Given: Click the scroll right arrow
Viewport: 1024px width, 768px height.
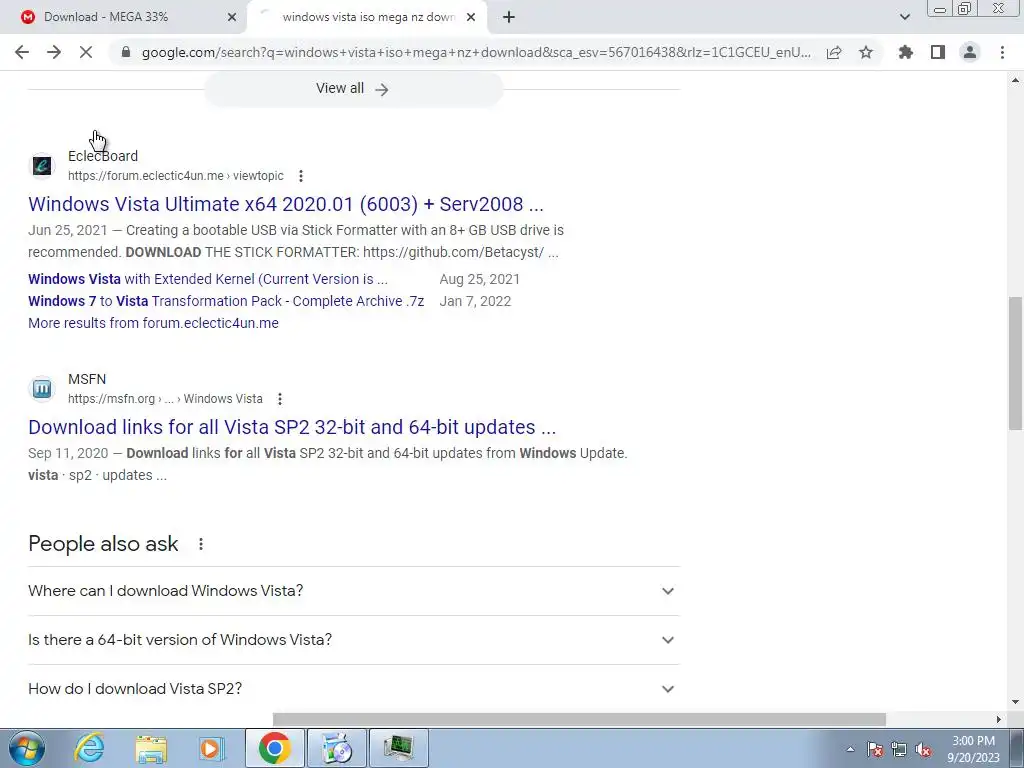Looking at the screenshot, I should tap(999, 720).
